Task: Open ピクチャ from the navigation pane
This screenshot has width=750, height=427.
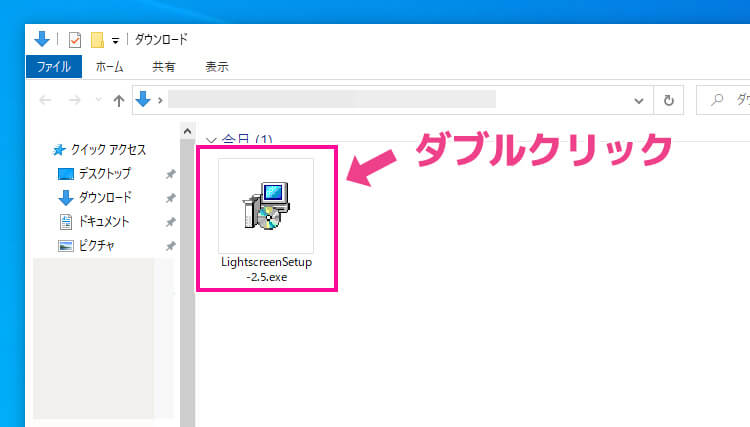Action: click(97, 245)
